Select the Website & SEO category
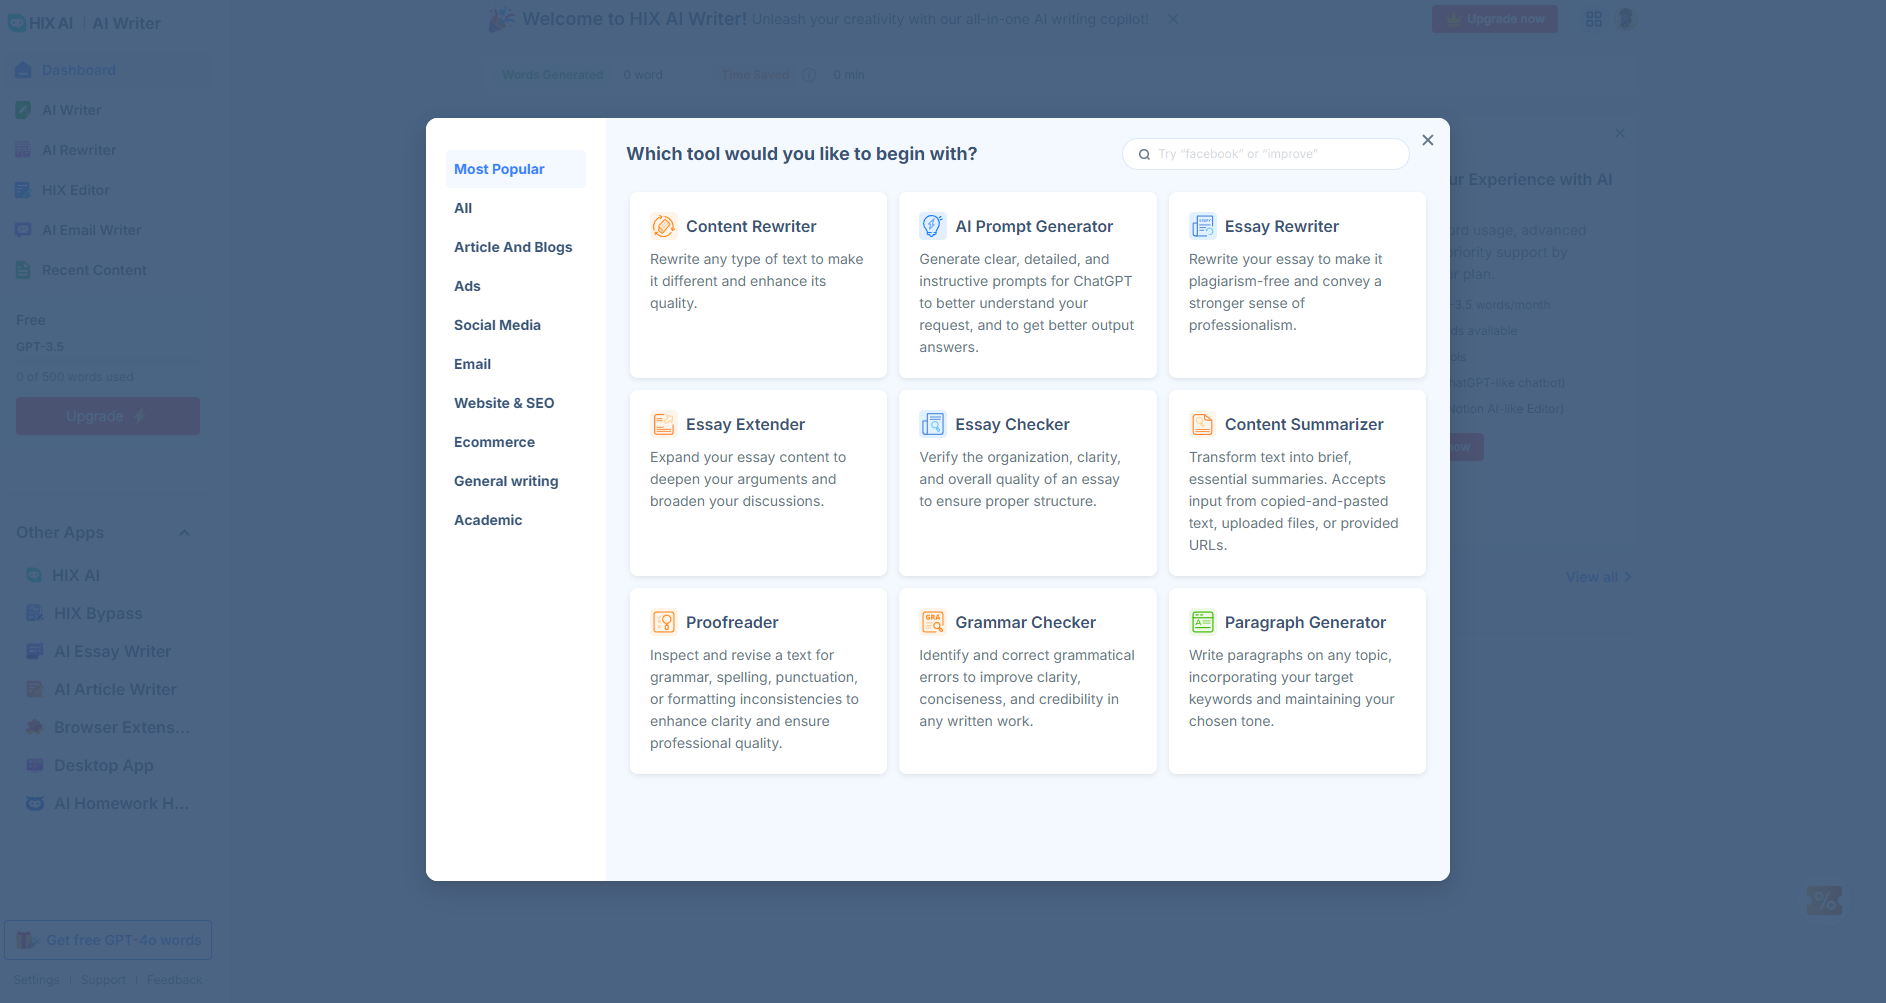 pyautogui.click(x=516, y=403)
